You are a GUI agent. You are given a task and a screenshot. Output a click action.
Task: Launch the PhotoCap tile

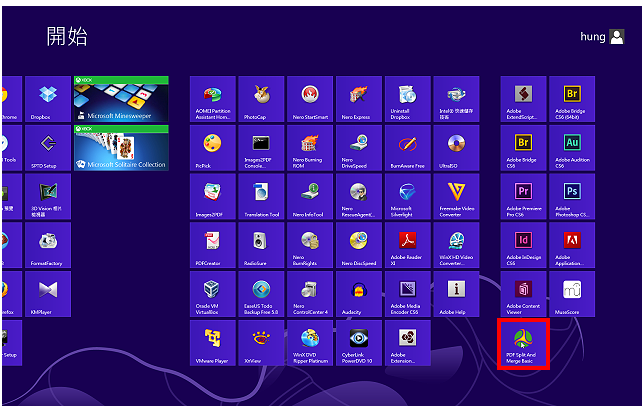(261, 99)
